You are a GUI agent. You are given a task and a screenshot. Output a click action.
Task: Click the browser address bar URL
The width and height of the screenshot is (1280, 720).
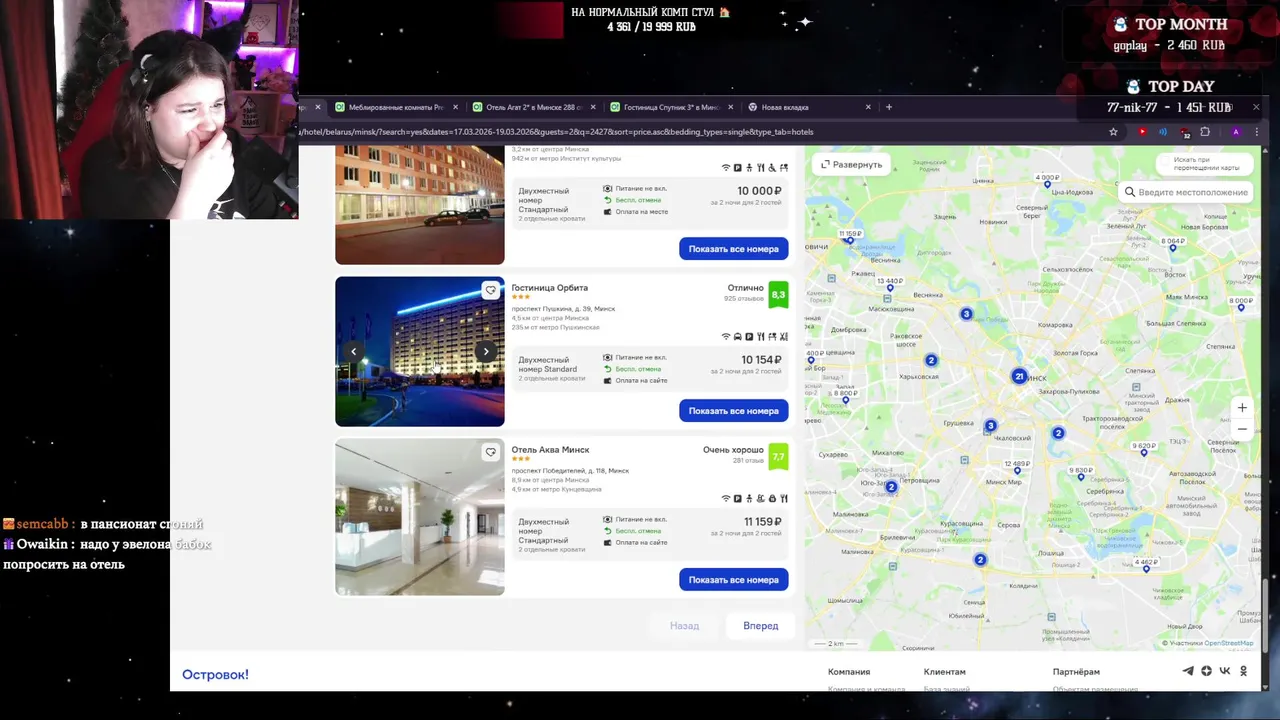click(556, 132)
